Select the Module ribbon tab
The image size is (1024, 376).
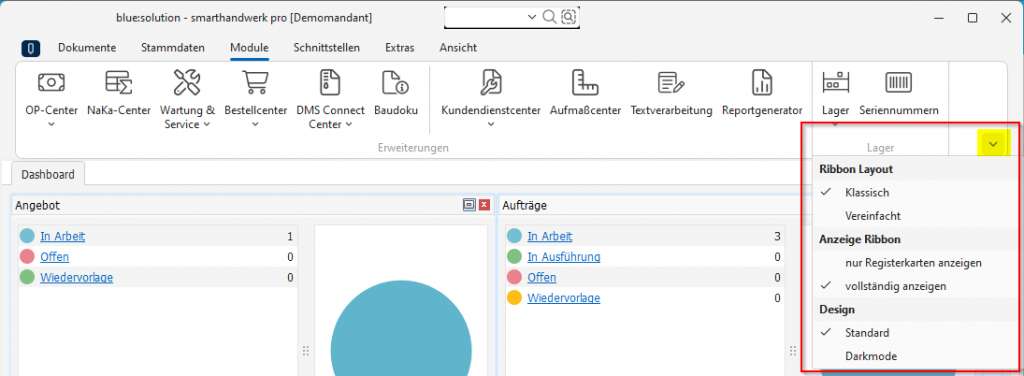click(x=249, y=48)
